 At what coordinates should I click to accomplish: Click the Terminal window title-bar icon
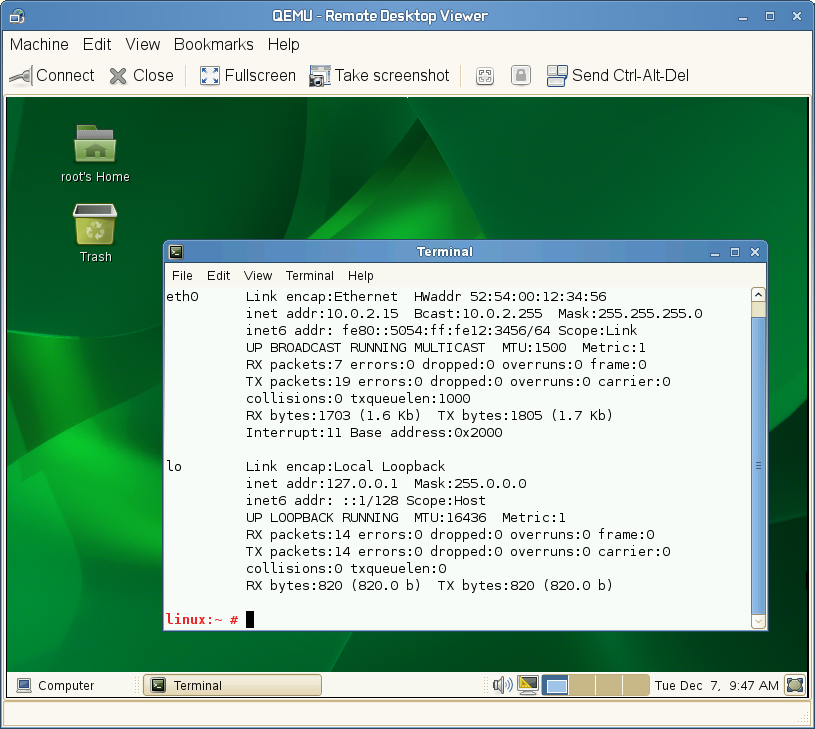point(175,251)
